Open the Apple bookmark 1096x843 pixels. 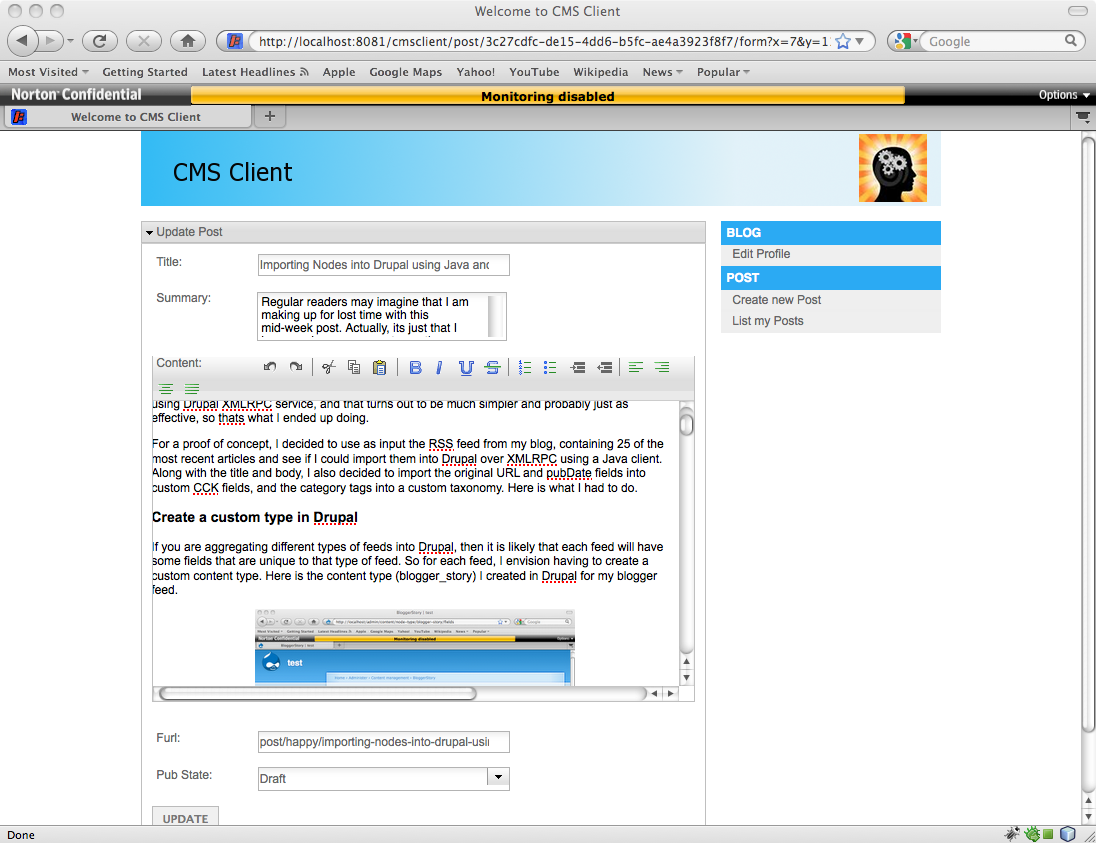click(x=339, y=72)
